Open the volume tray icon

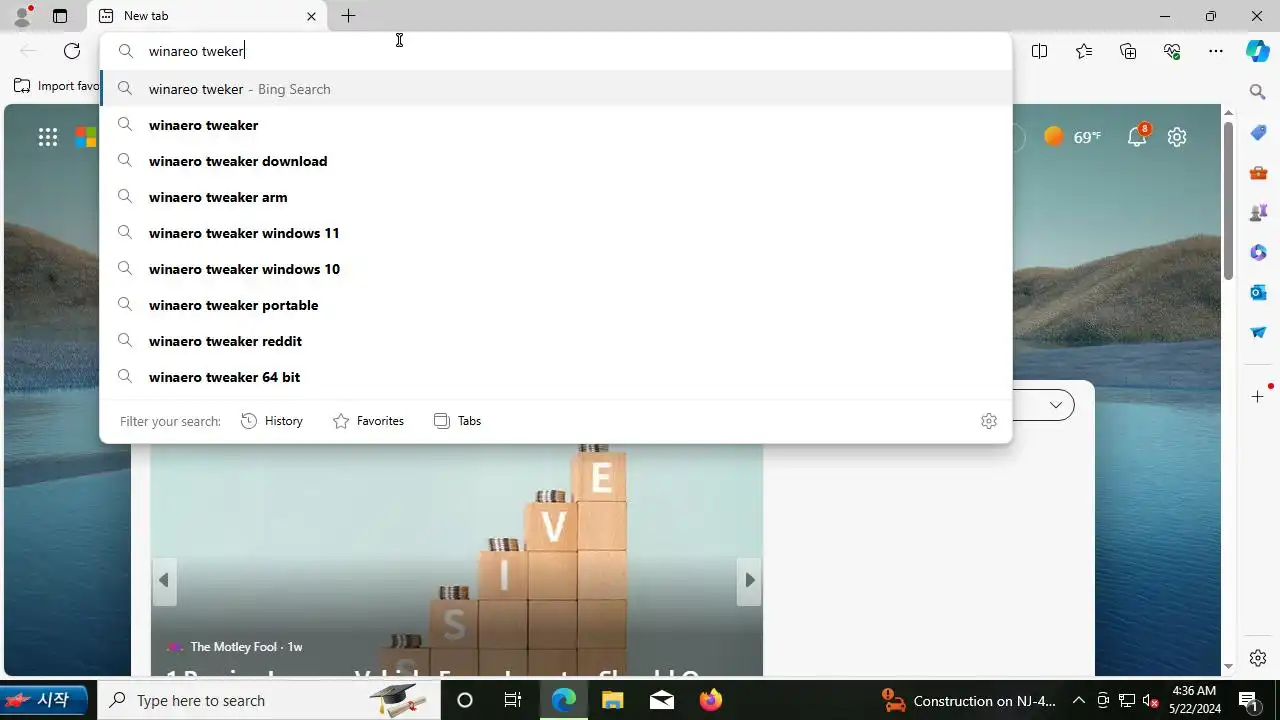(1150, 700)
